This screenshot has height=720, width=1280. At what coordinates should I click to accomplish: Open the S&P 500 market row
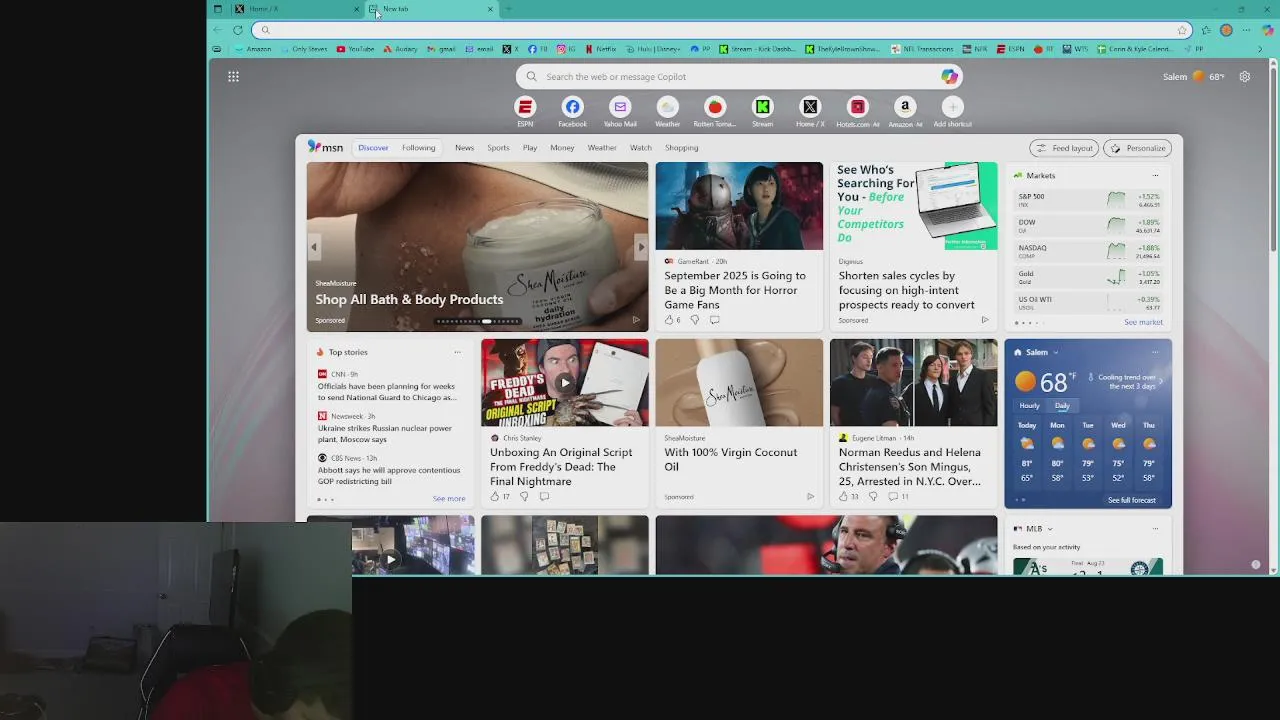[1088, 200]
